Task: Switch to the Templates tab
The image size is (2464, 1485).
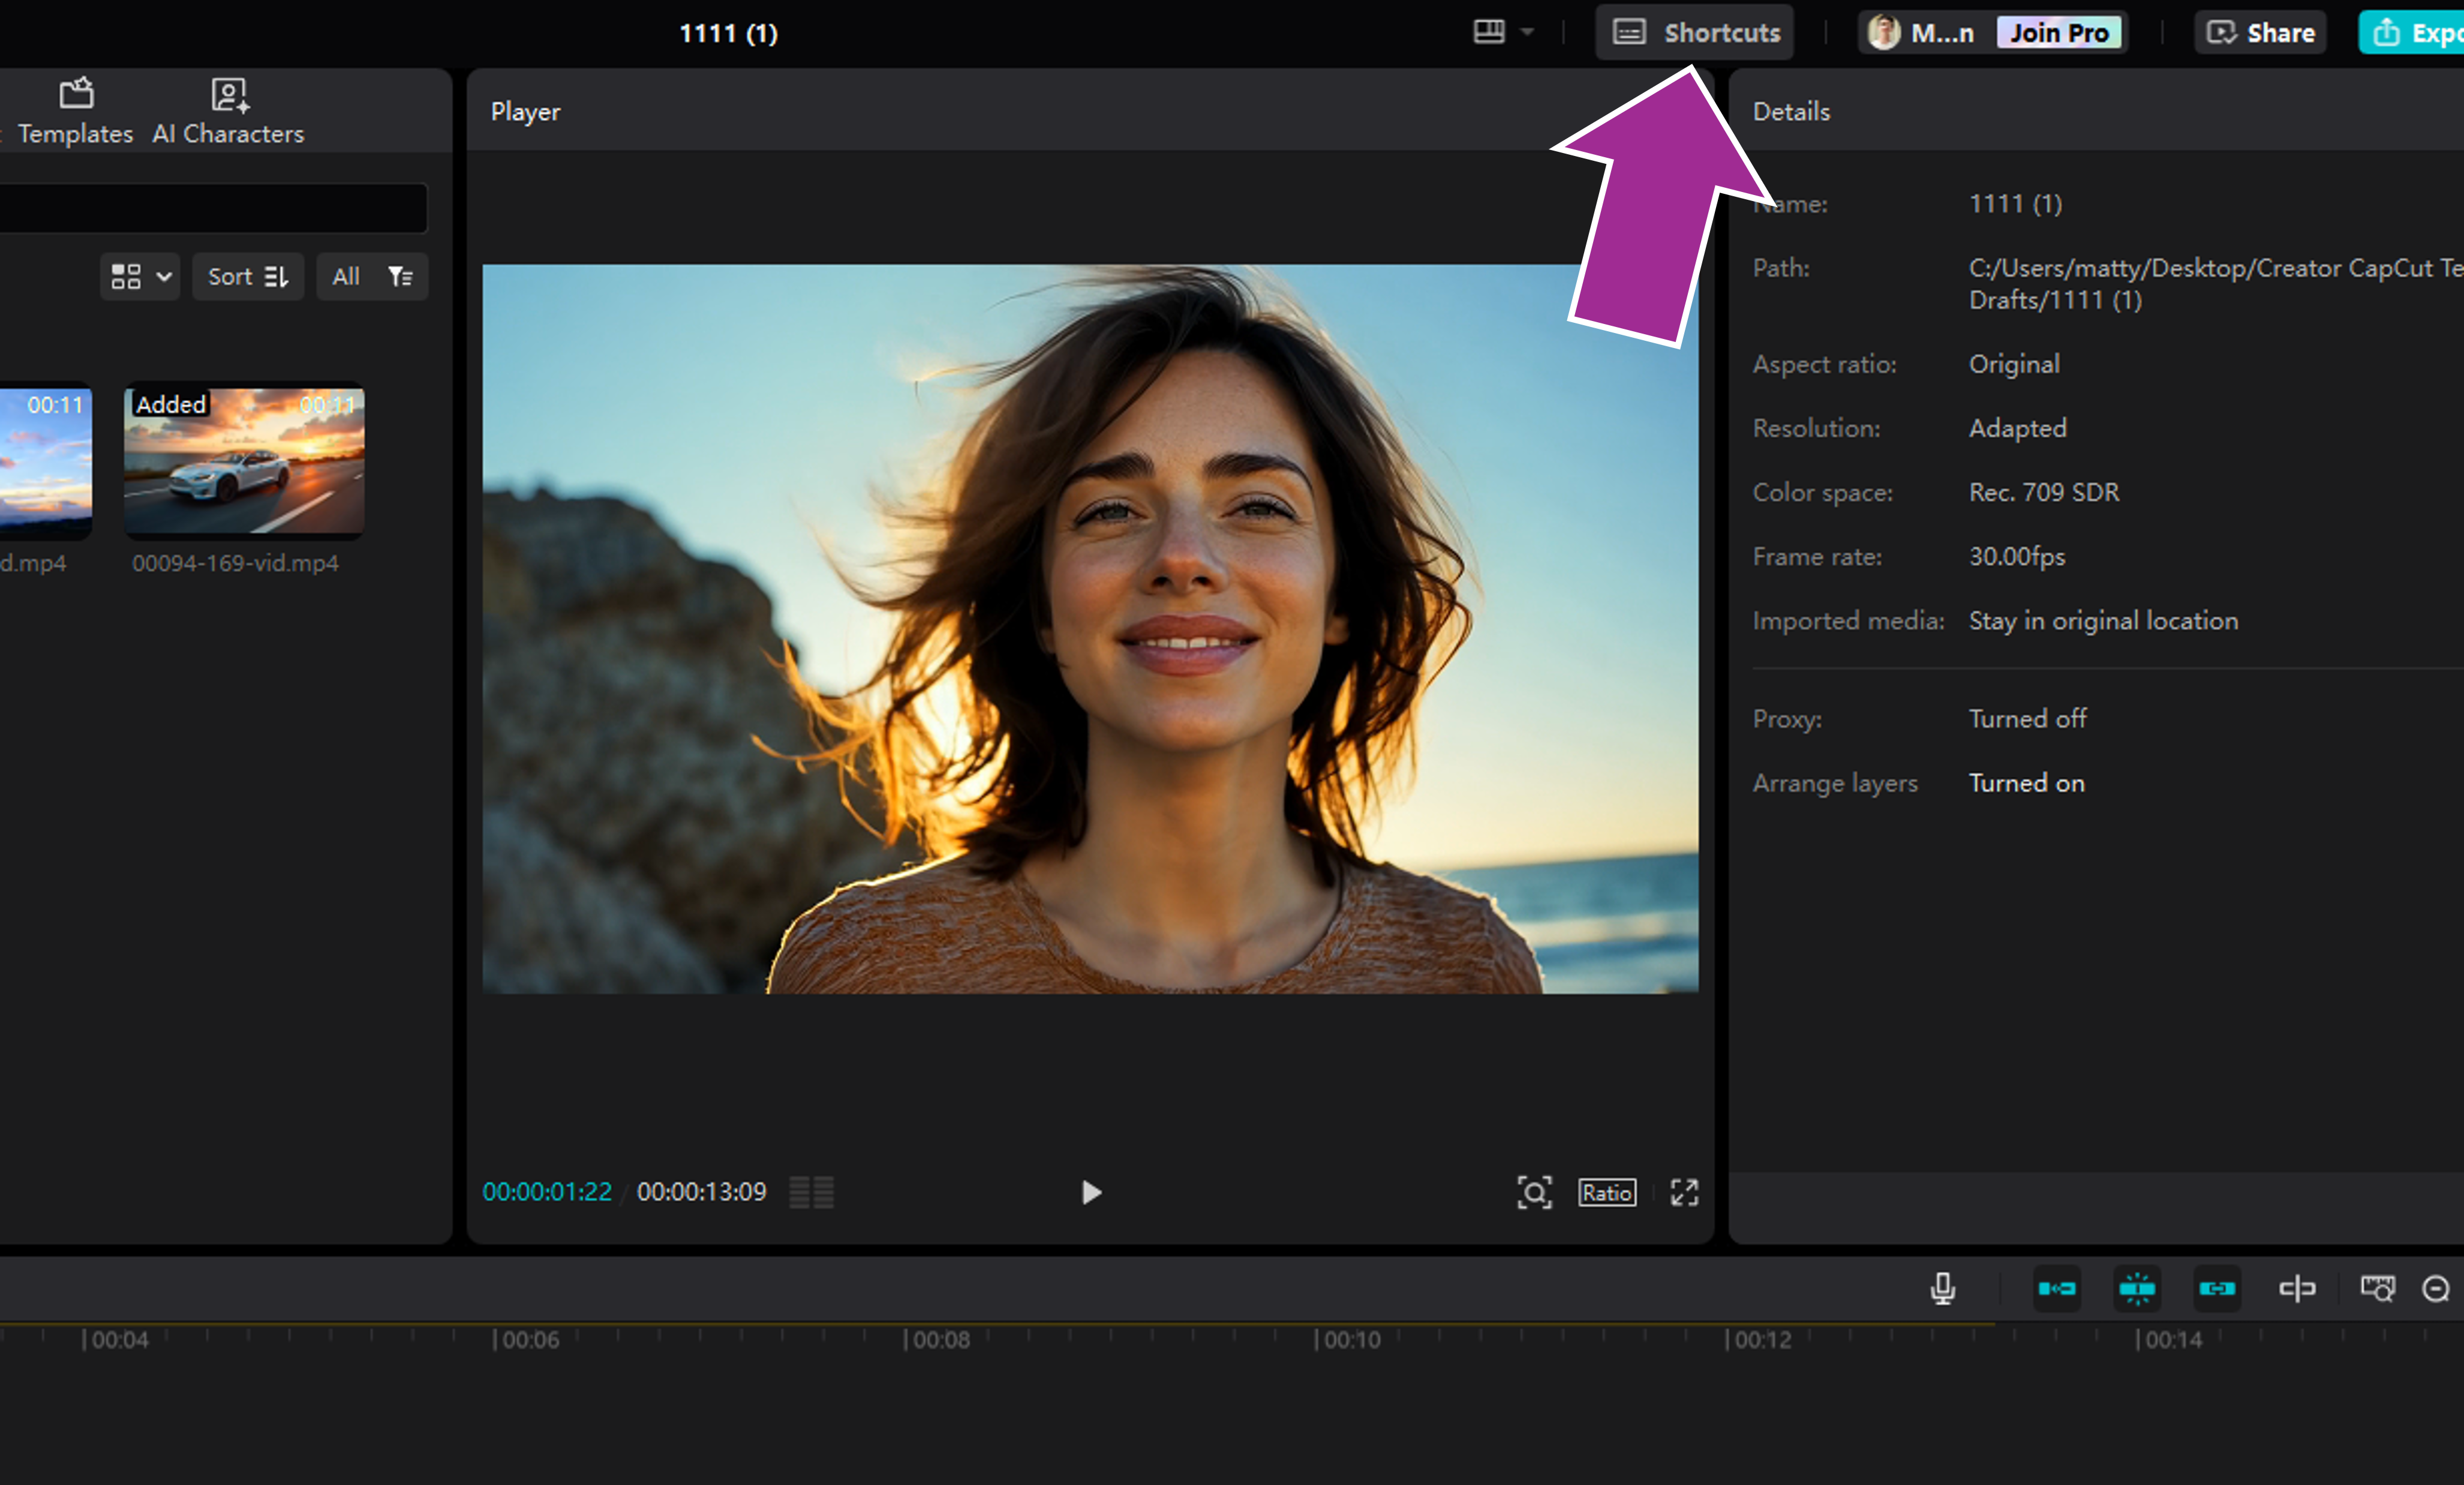Action: (x=75, y=110)
